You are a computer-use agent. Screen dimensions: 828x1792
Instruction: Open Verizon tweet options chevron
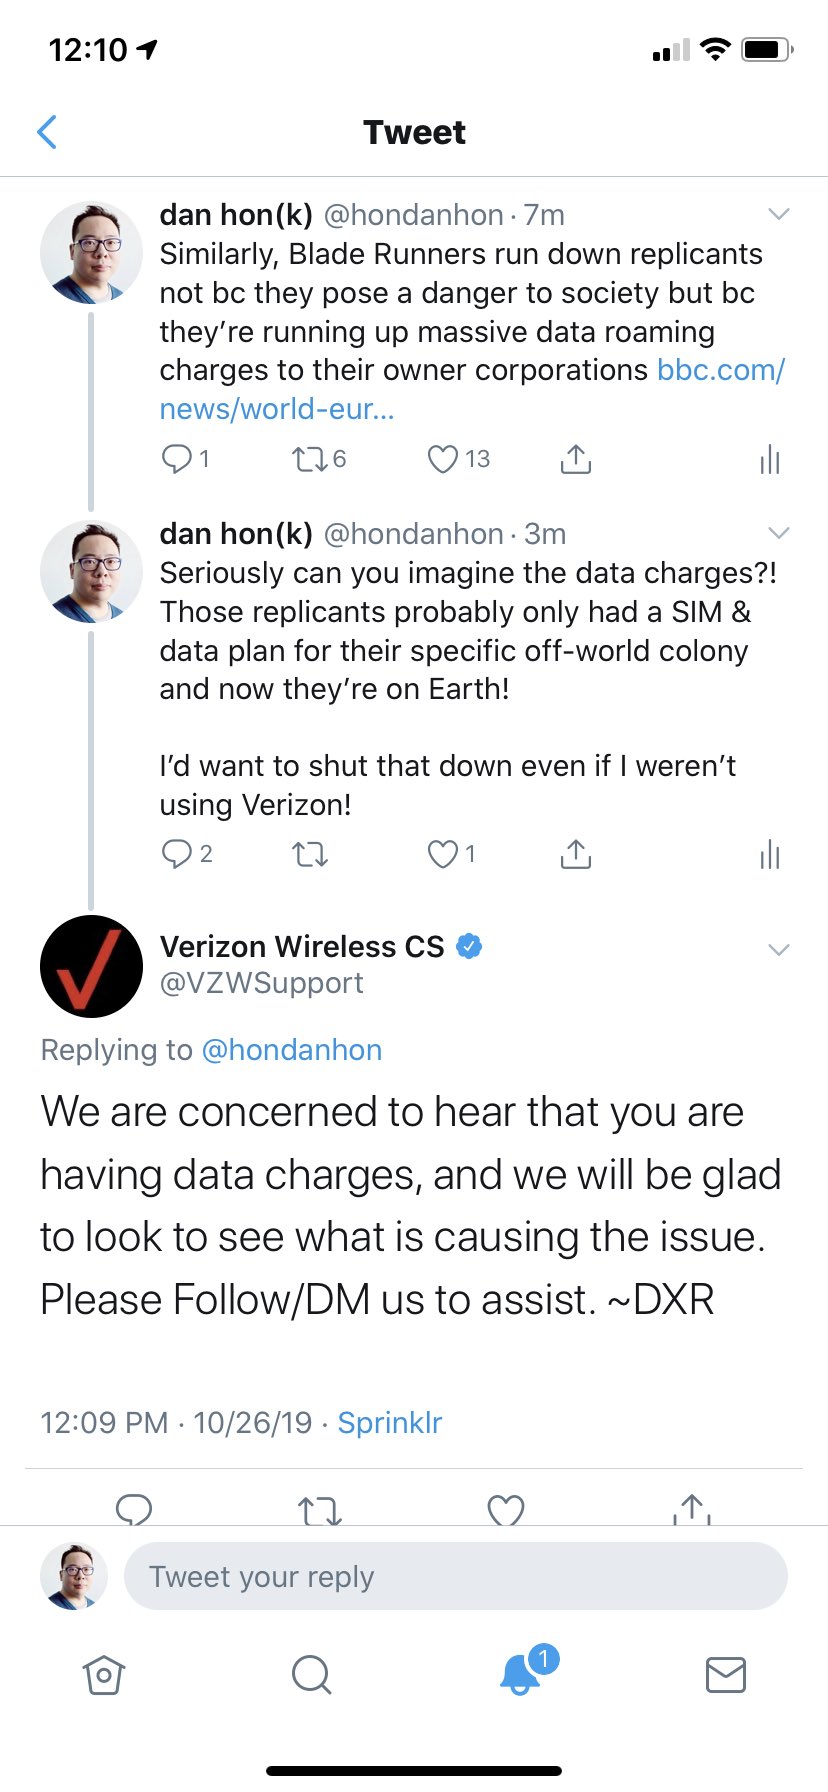[x=778, y=949]
